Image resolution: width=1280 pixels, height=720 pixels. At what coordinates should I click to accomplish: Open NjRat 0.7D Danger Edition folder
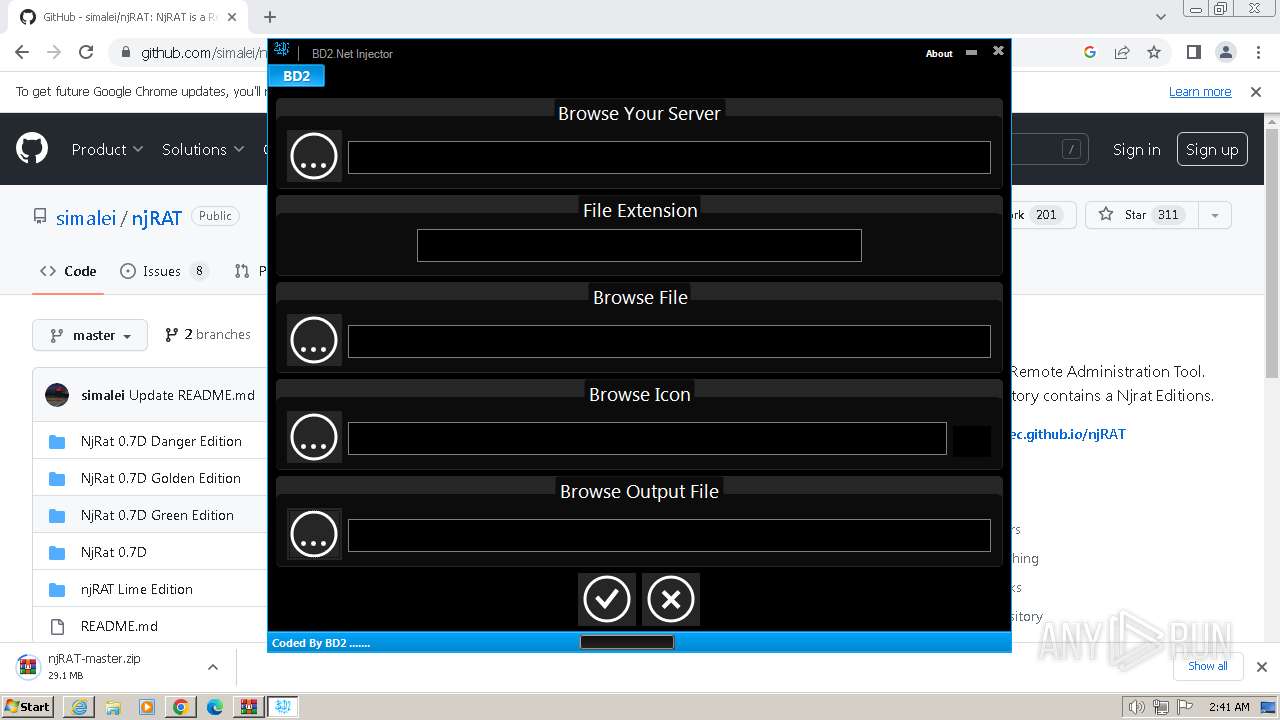(x=161, y=441)
